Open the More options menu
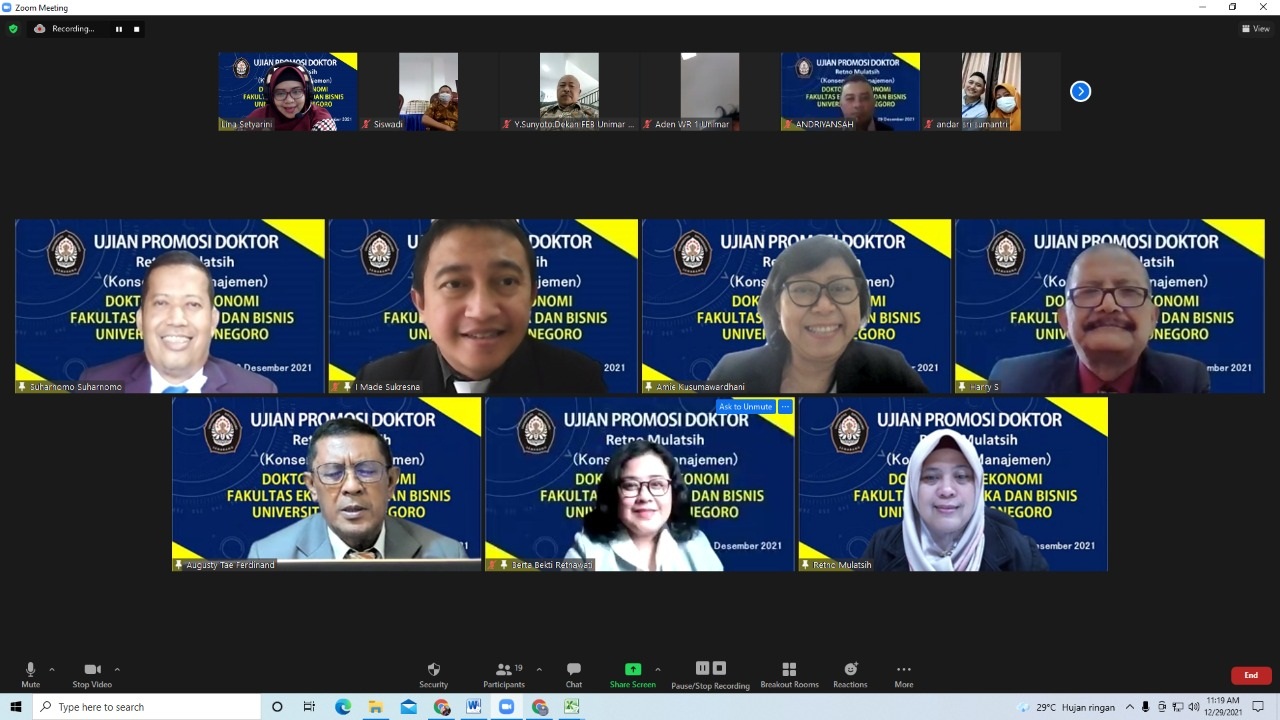The width and height of the screenshot is (1280, 720). pyautogui.click(x=903, y=674)
